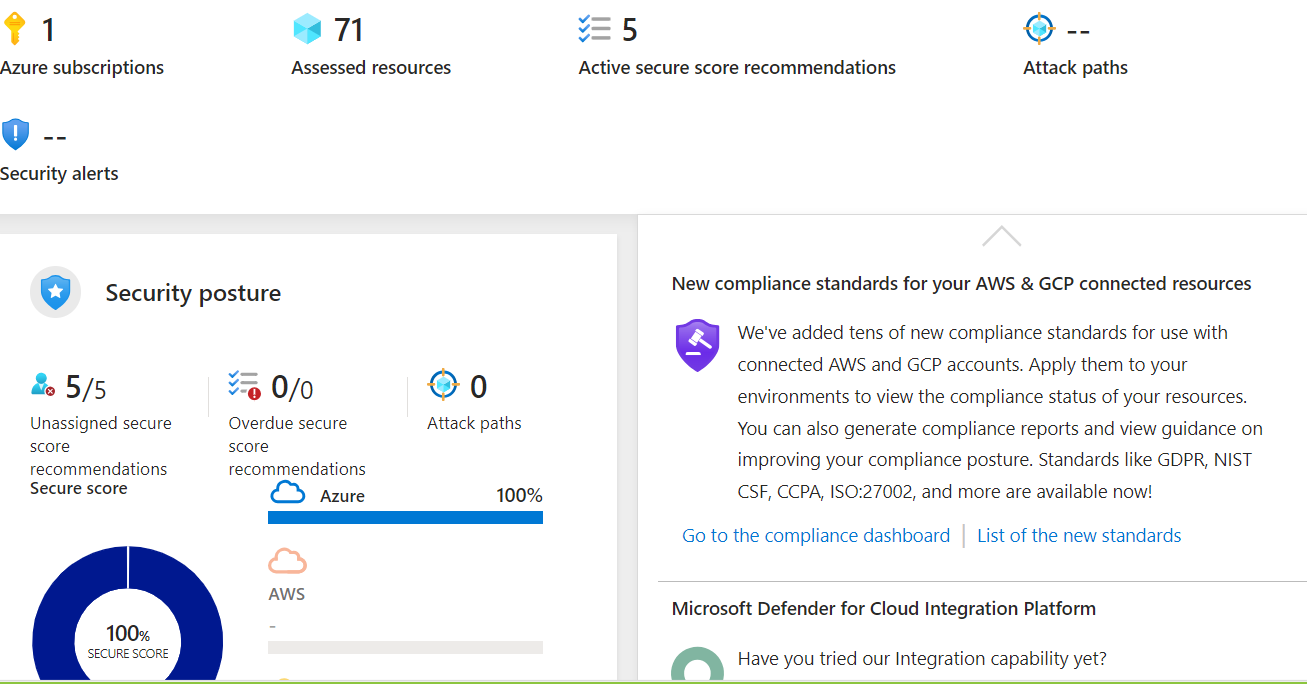Open Active secure score recommendations label
This screenshot has width=1307, height=684.
(737, 68)
